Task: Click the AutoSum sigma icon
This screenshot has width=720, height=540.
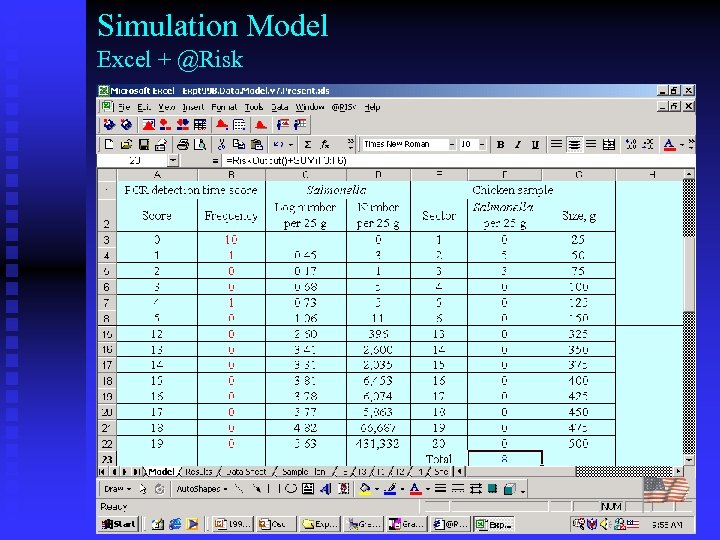Action: click(308, 145)
